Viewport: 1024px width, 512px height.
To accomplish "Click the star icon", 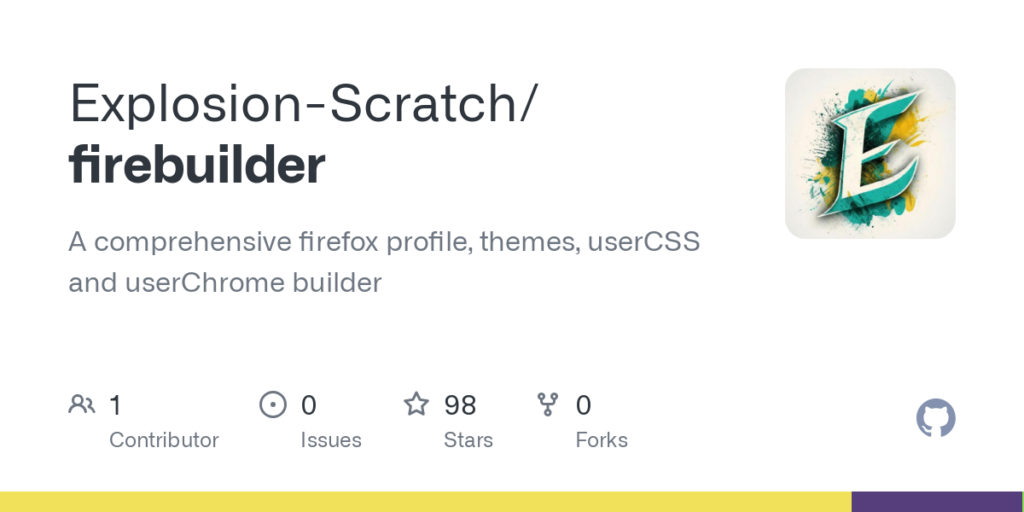I will point(416,405).
